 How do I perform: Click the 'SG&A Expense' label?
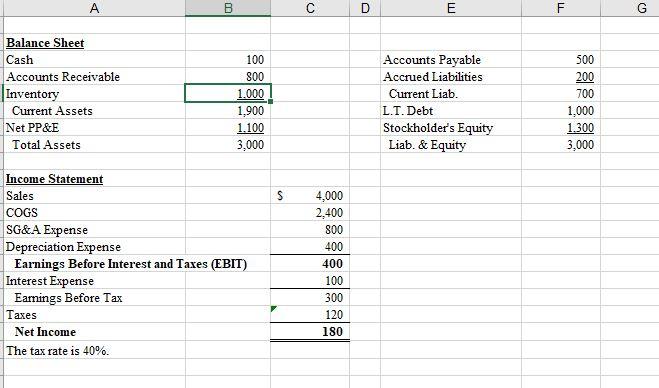coord(47,230)
